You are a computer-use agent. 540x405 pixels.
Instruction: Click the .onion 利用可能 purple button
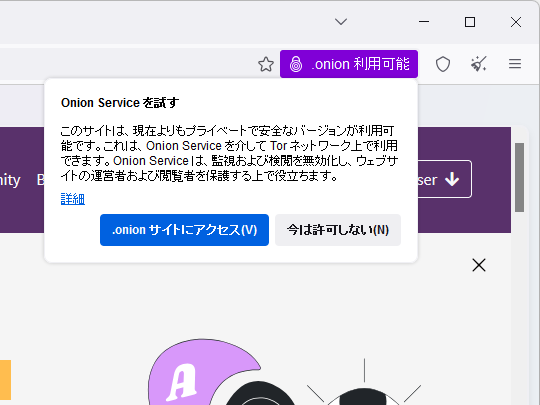pyautogui.click(x=349, y=64)
